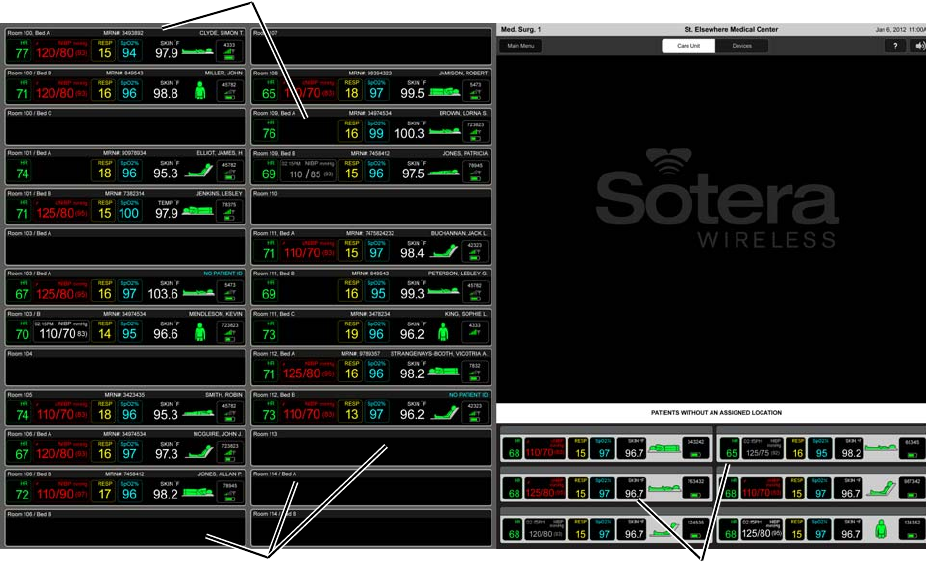Click SpO2 value 94 for Clyde, Simon T

(x=129, y=53)
